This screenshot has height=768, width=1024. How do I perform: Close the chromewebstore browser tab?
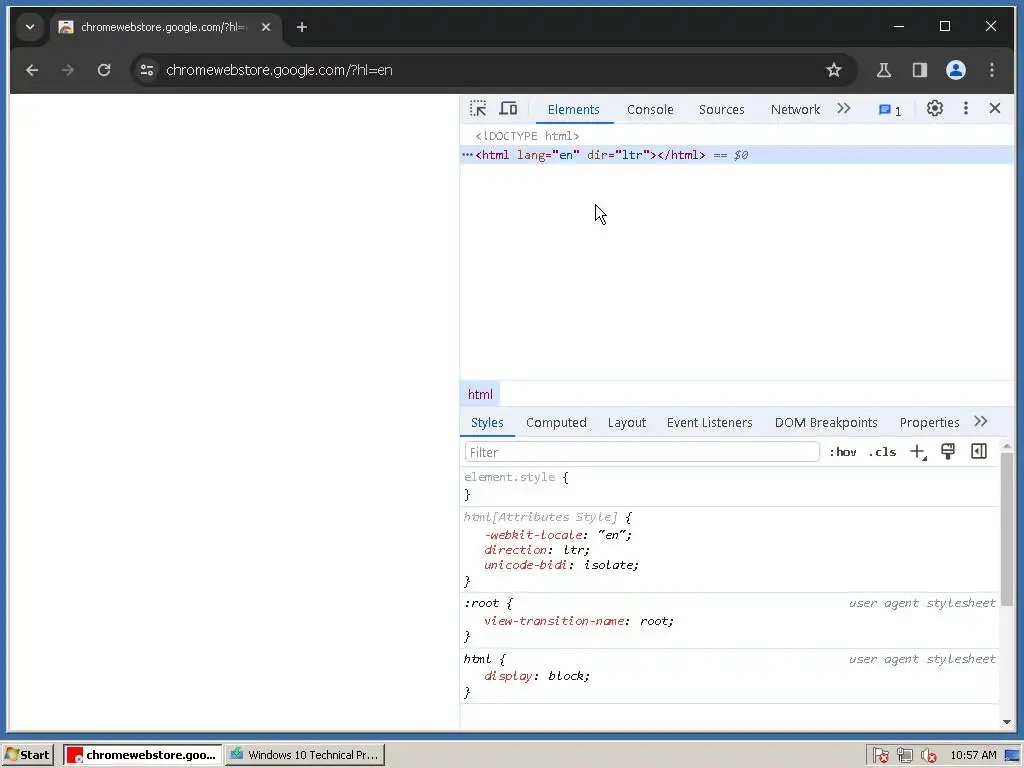pos(266,27)
